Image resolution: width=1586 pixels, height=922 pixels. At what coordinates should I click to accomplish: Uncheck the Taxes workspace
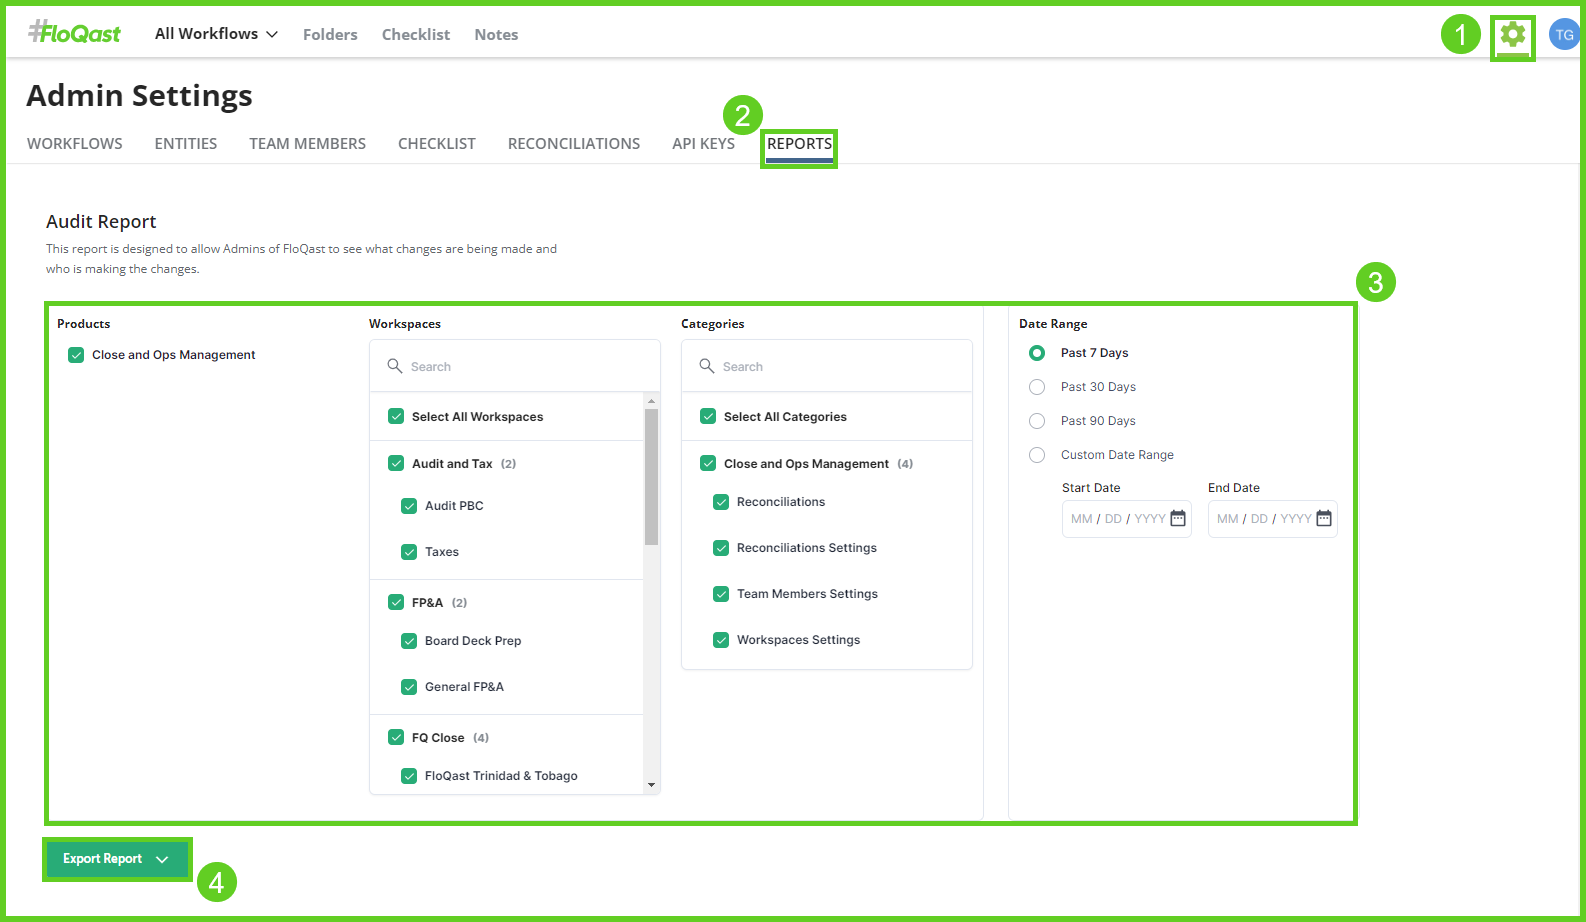coord(409,552)
